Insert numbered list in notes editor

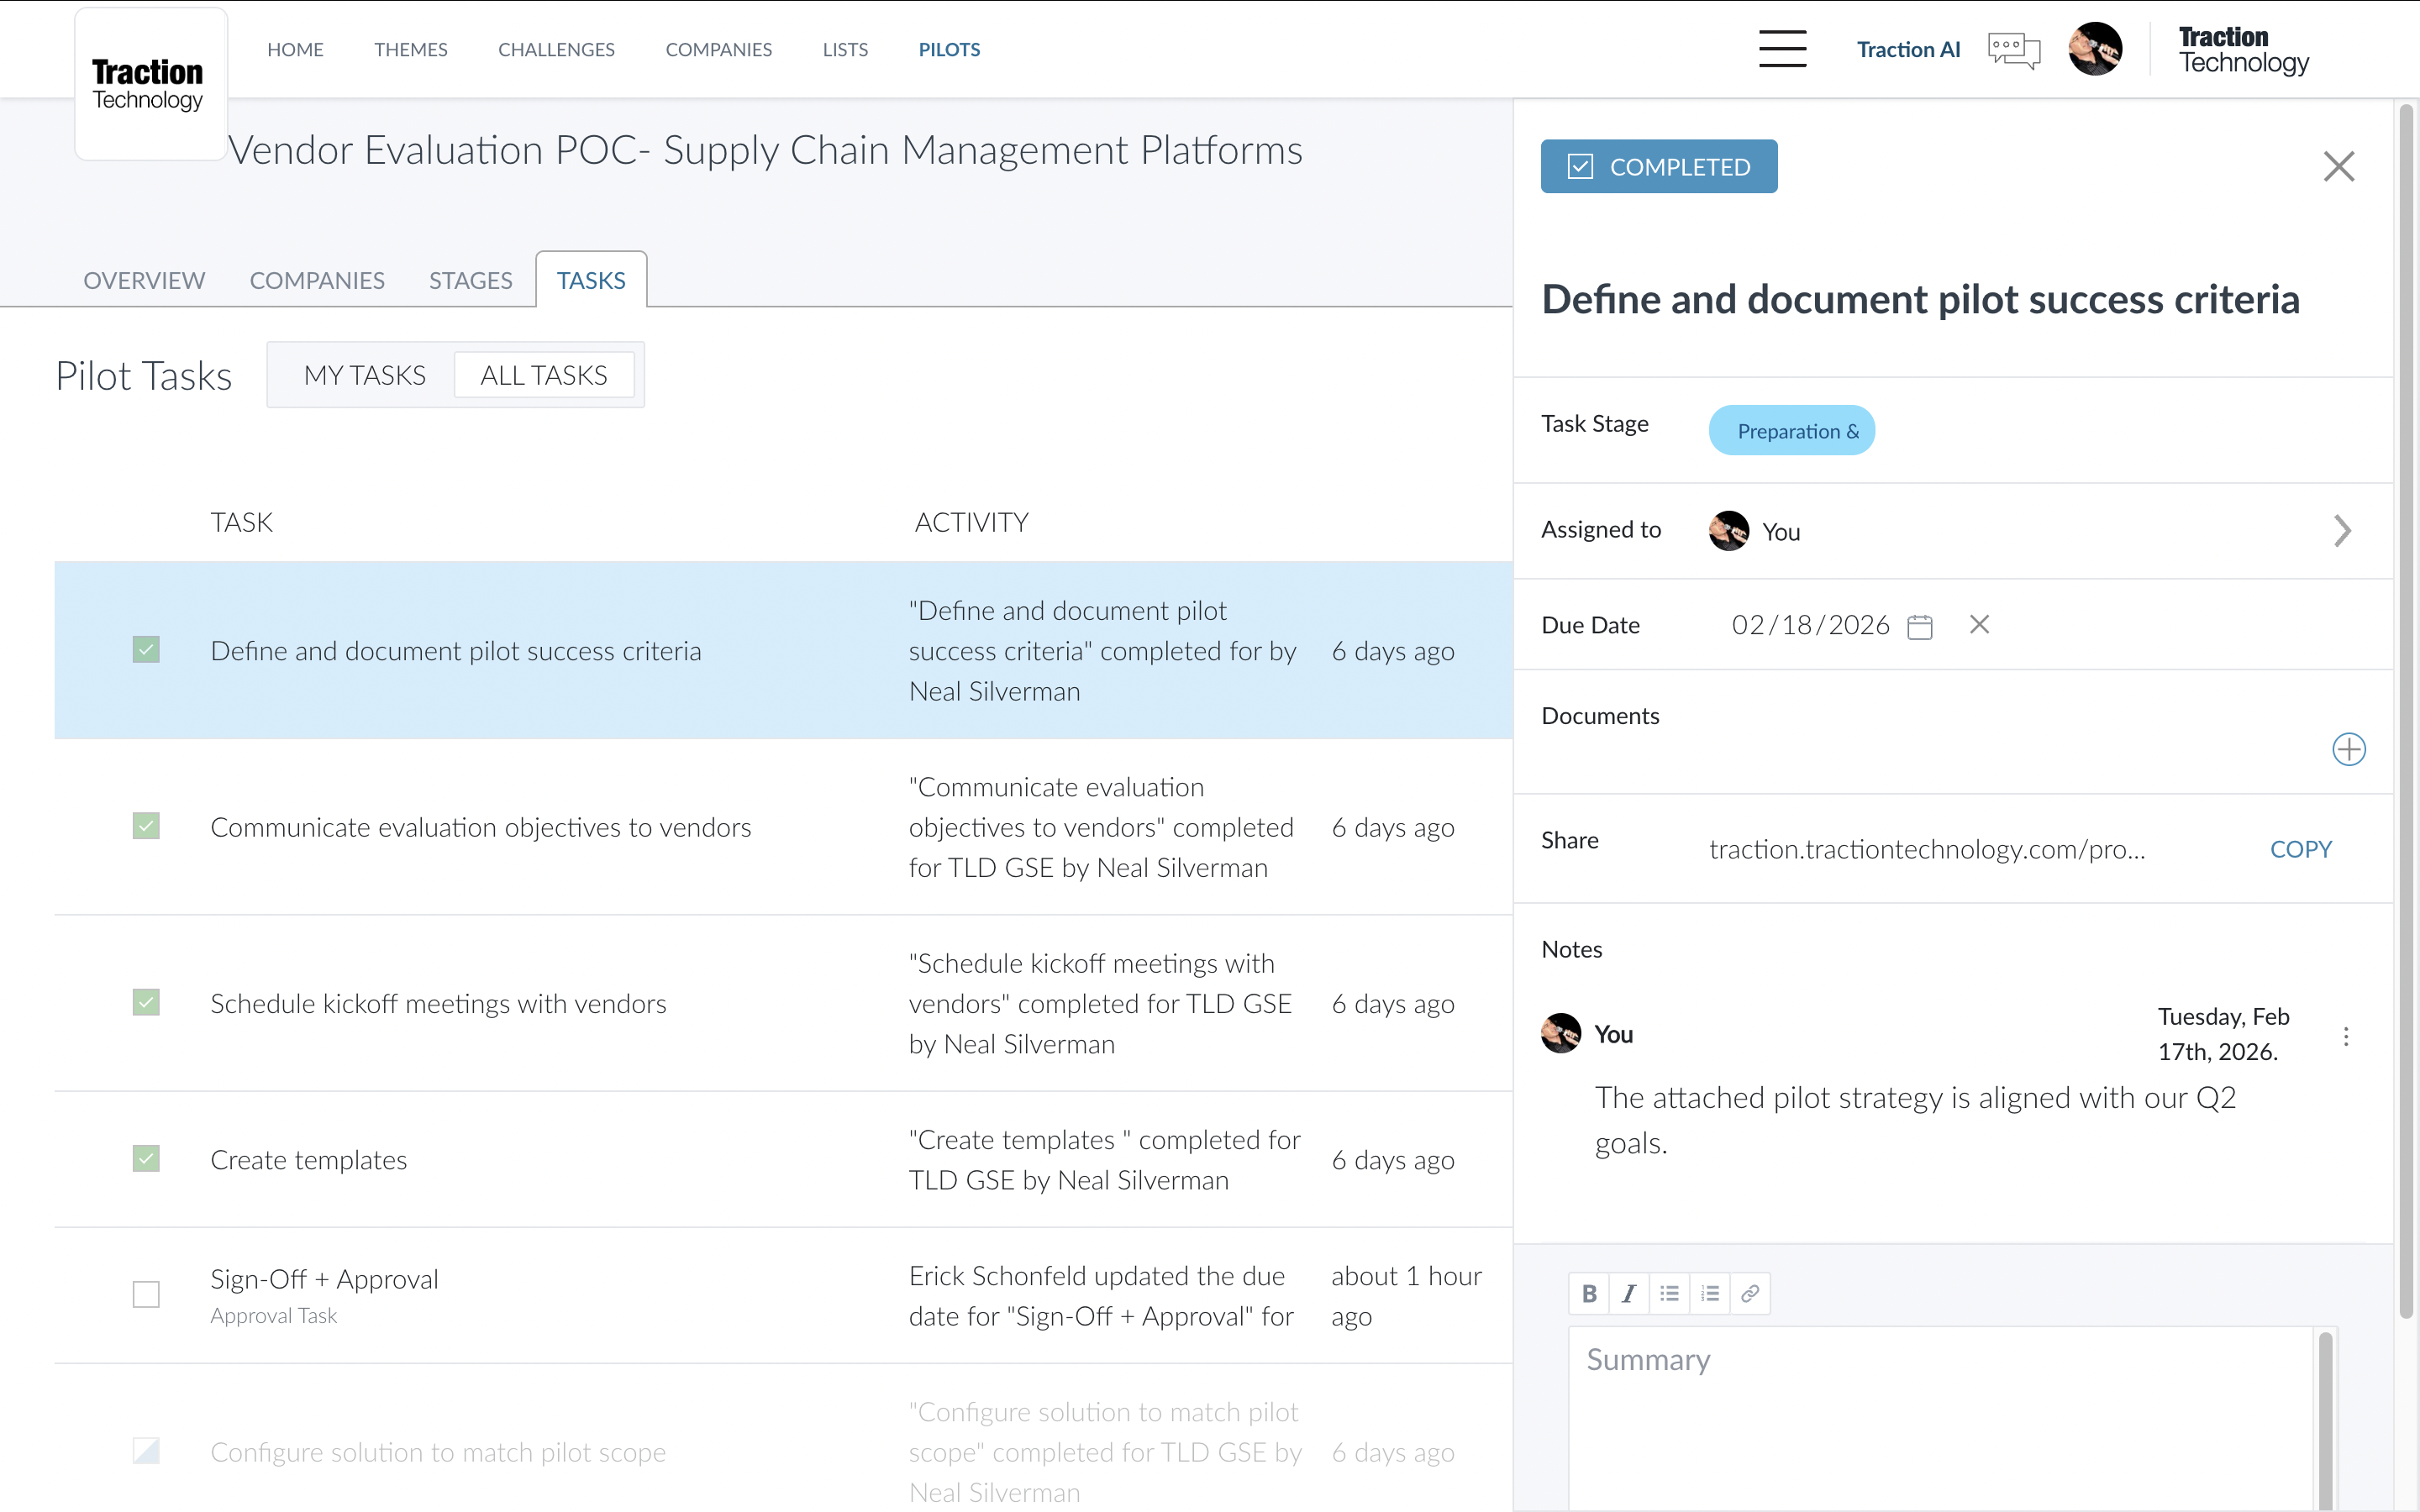1710,1293
